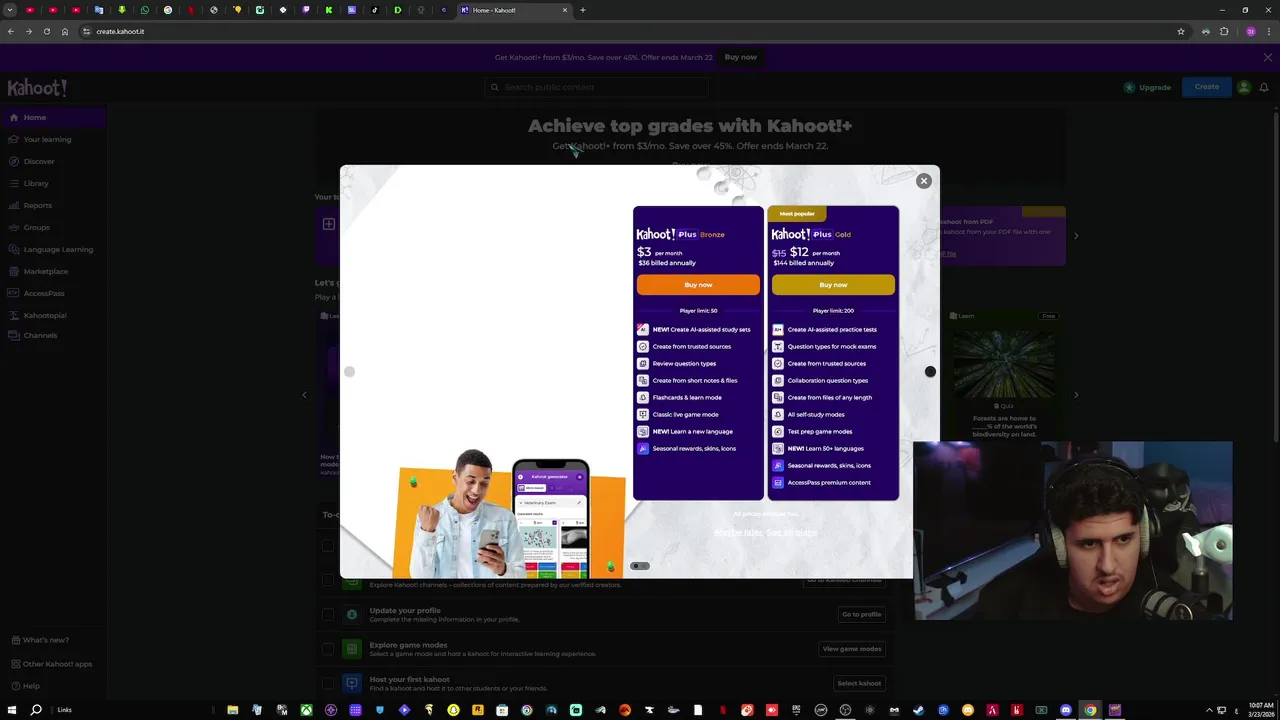Go back in the browser
Screen dimensions: 1280x720
point(10,31)
